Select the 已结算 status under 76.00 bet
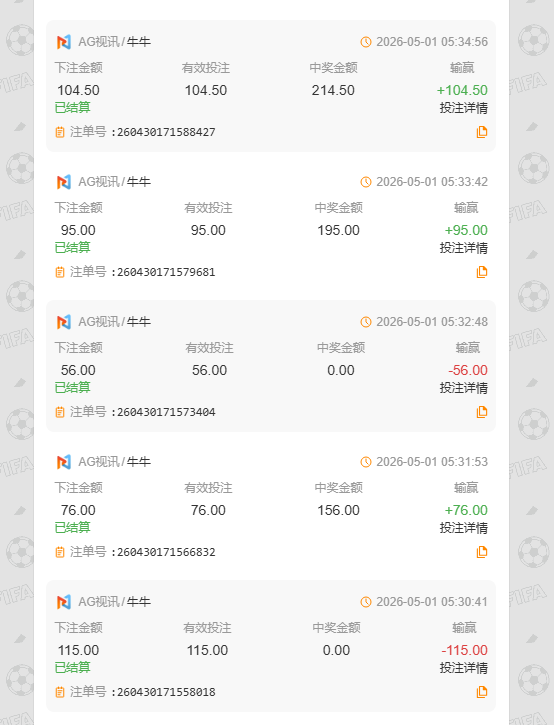The image size is (554, 725). pyautogui.click(x=73, y=528)
